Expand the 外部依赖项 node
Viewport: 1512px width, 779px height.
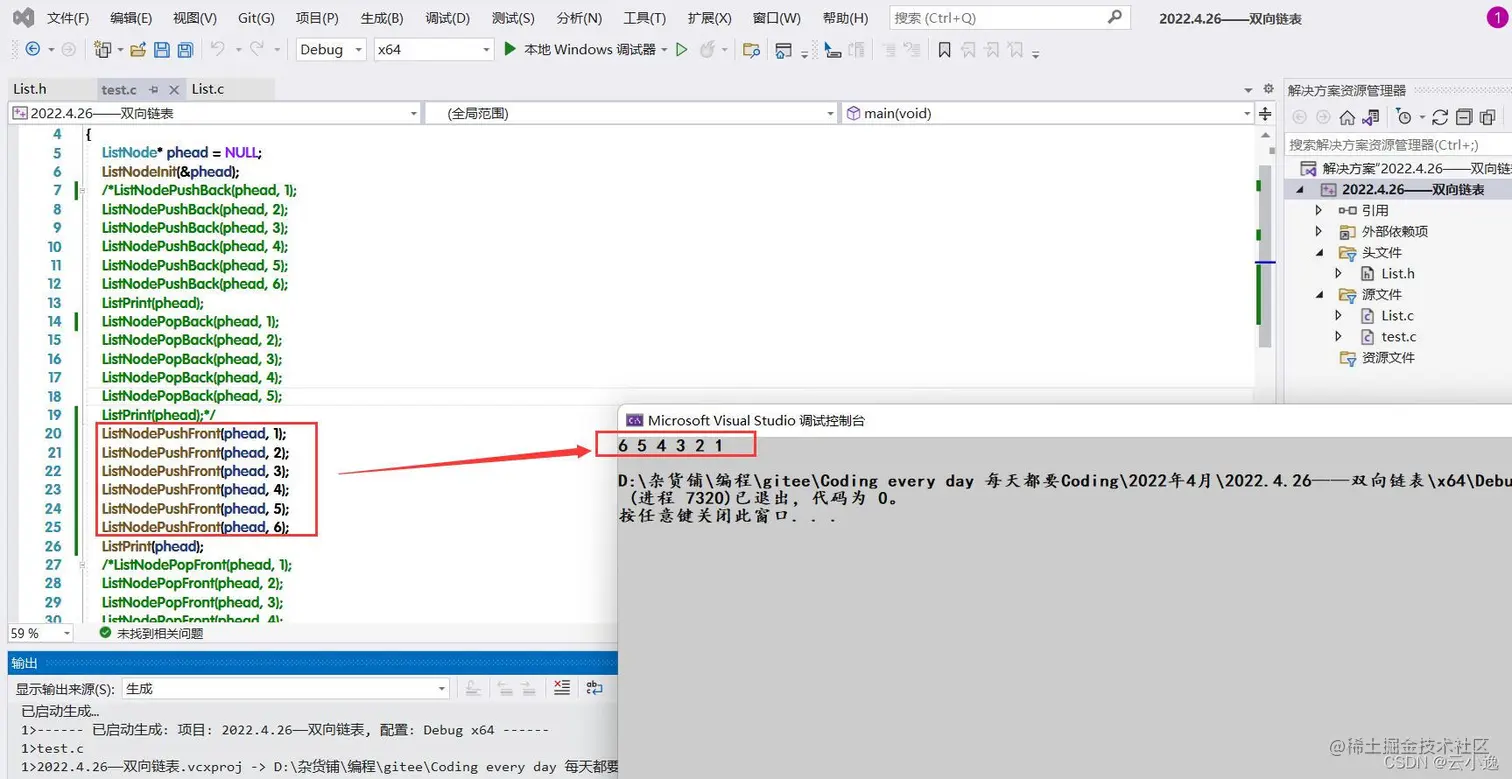click(x=1319, y=231)
